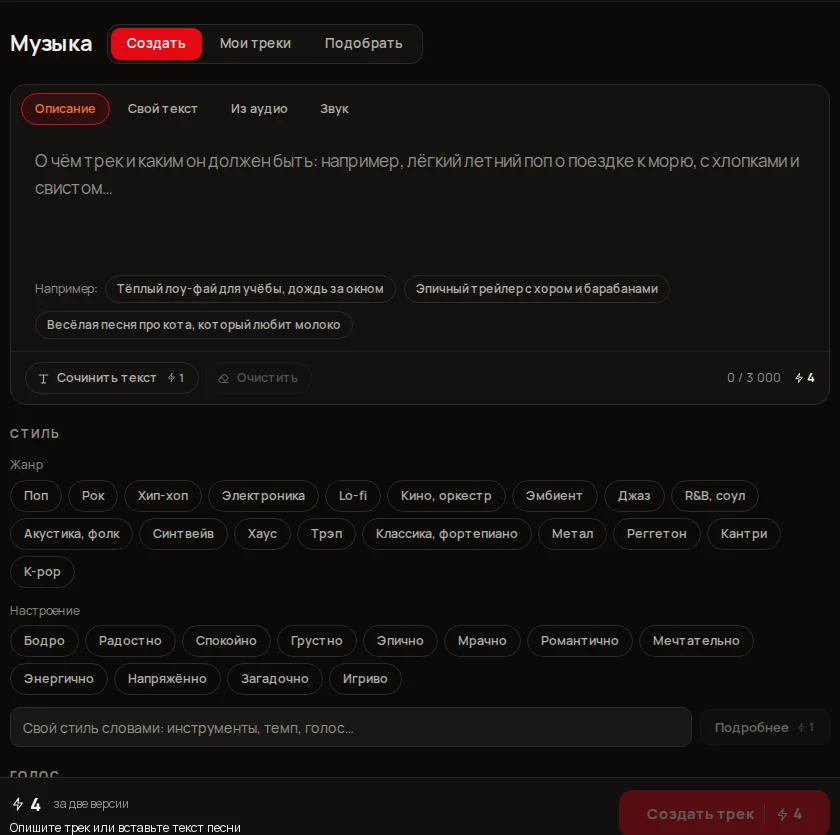
Task: Select the Хип-хоп genre
Action: point(163,496)
